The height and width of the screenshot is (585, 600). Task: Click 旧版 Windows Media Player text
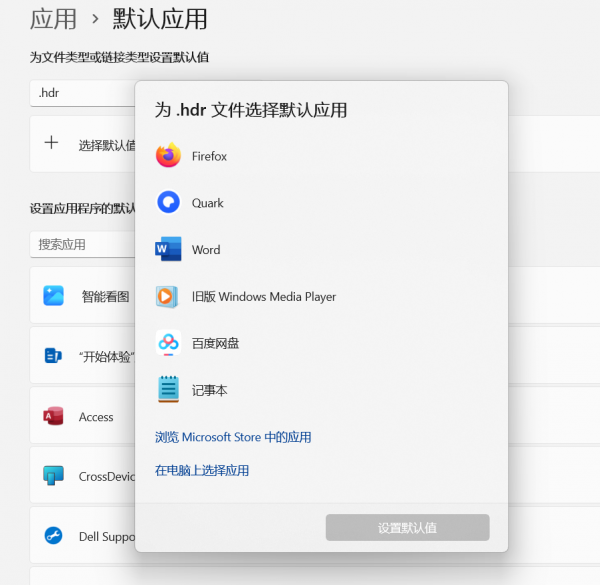264,297
